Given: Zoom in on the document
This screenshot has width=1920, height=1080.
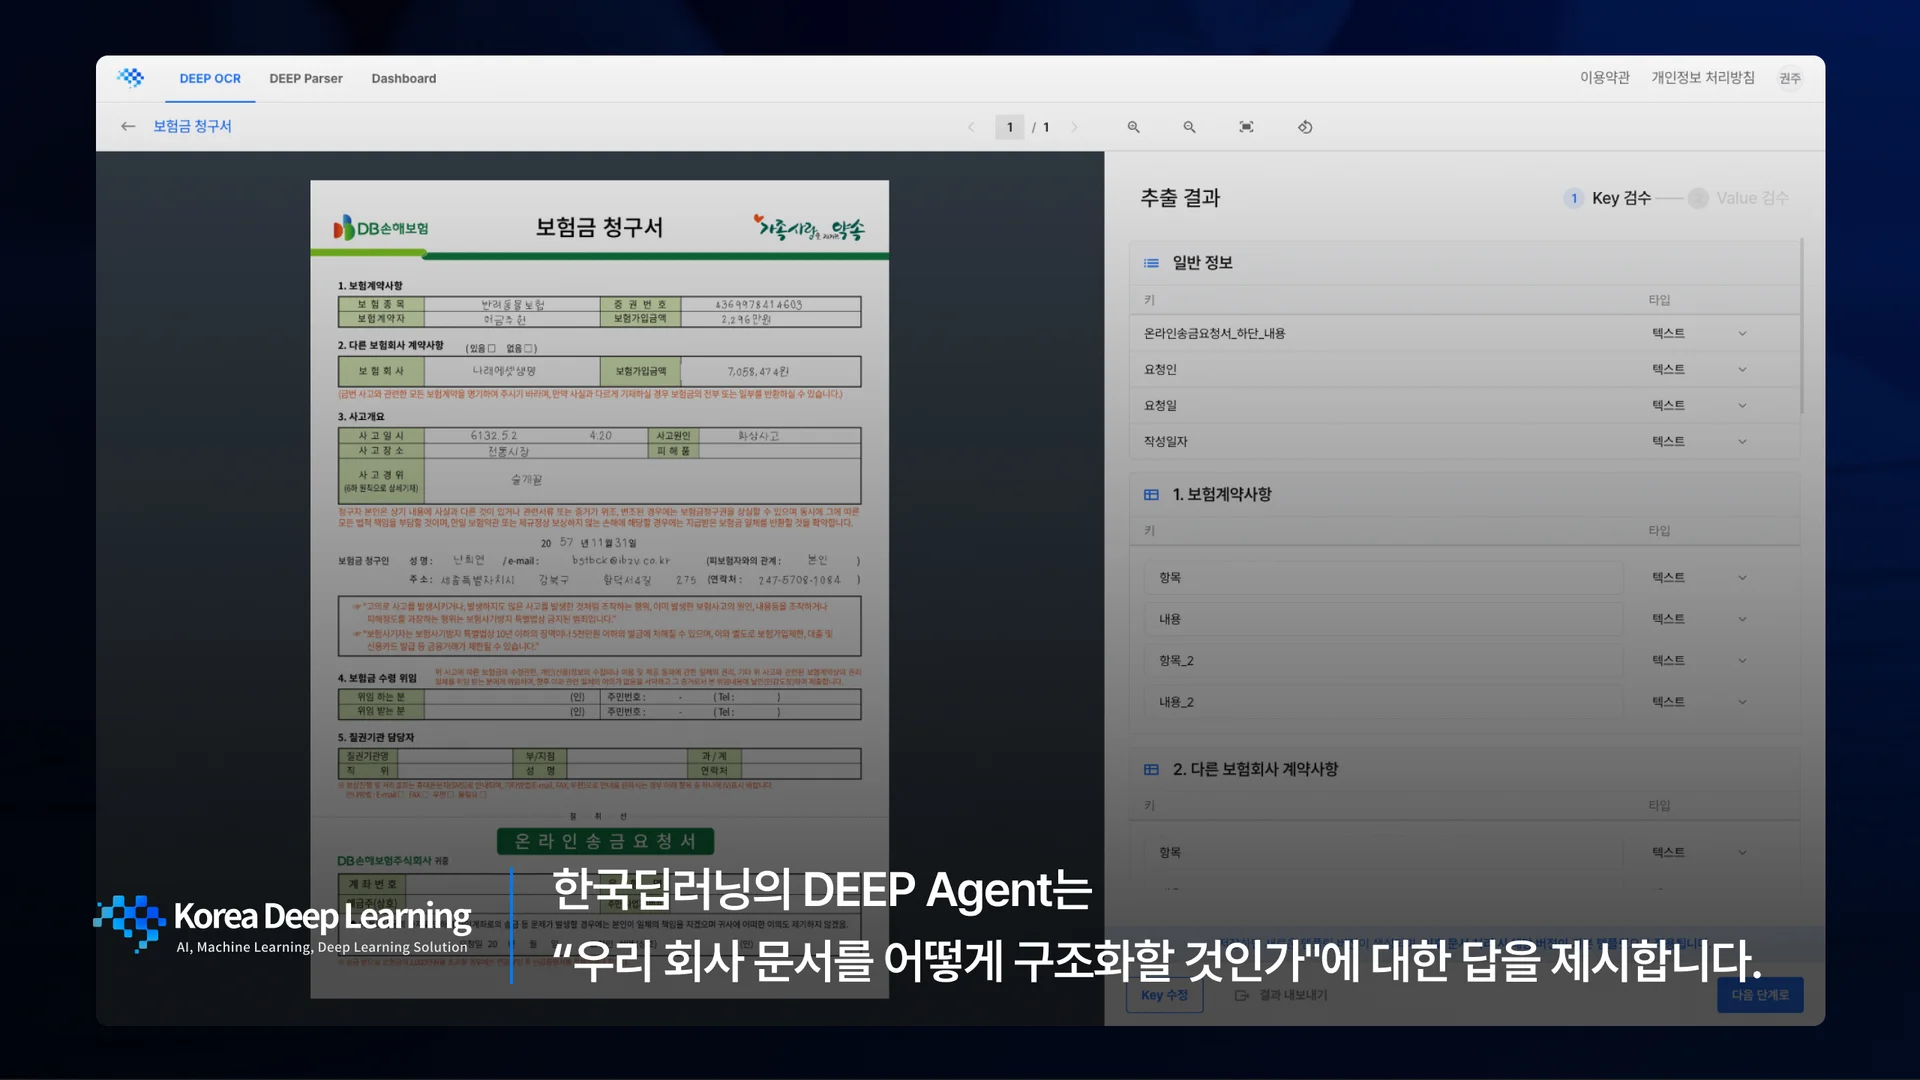Looking at the screenshot, I should [1134, 127].
